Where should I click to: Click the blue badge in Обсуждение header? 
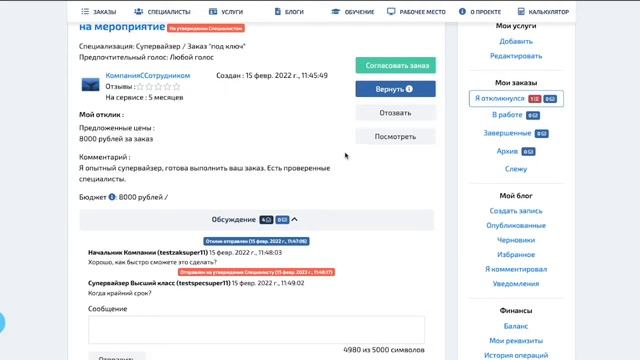point(282,220)
